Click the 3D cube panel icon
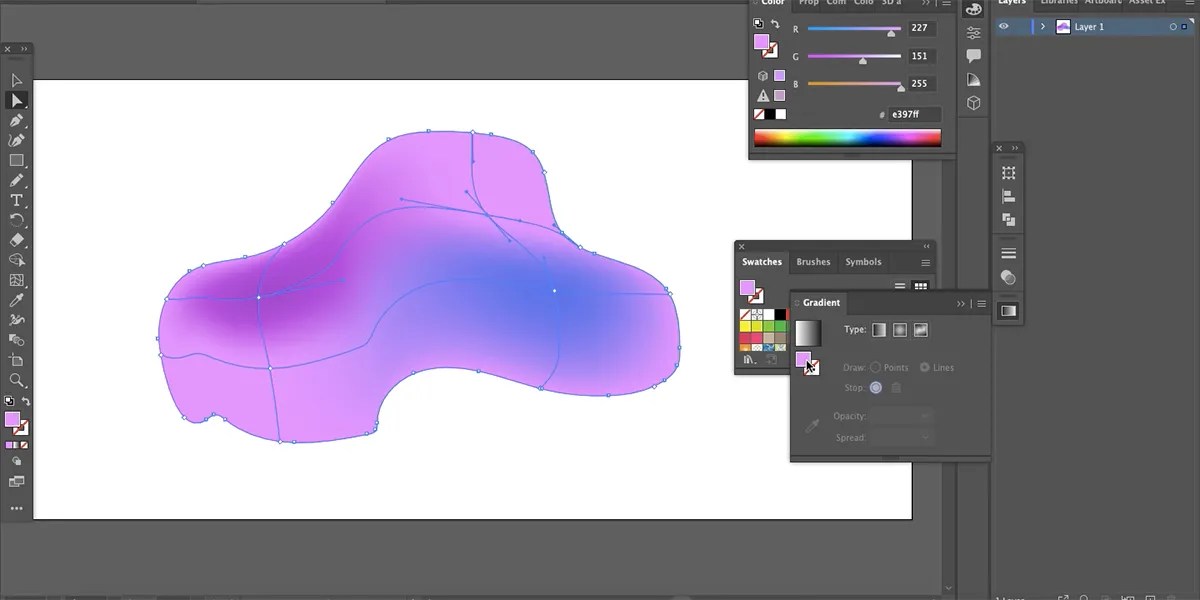 [973, 102]
